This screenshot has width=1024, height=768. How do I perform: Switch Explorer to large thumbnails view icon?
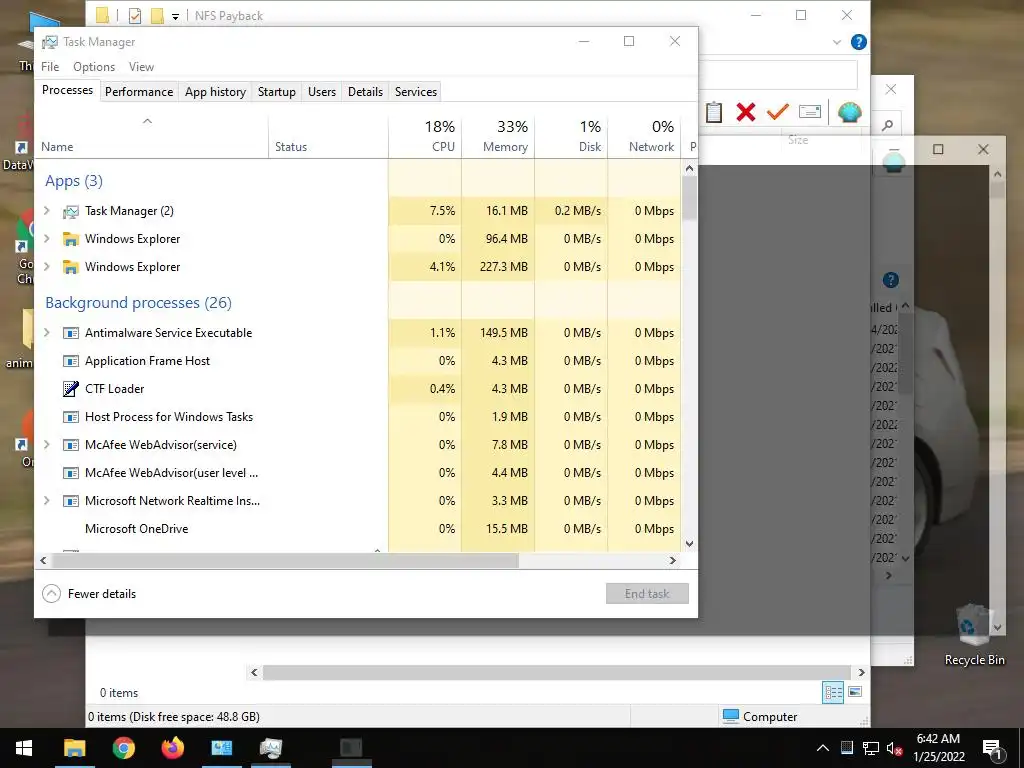[x=855, y=692]
